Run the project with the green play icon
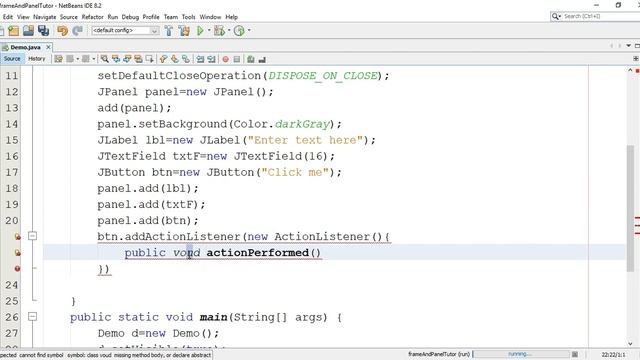640x360 pixels. click(x=200, y=31)
